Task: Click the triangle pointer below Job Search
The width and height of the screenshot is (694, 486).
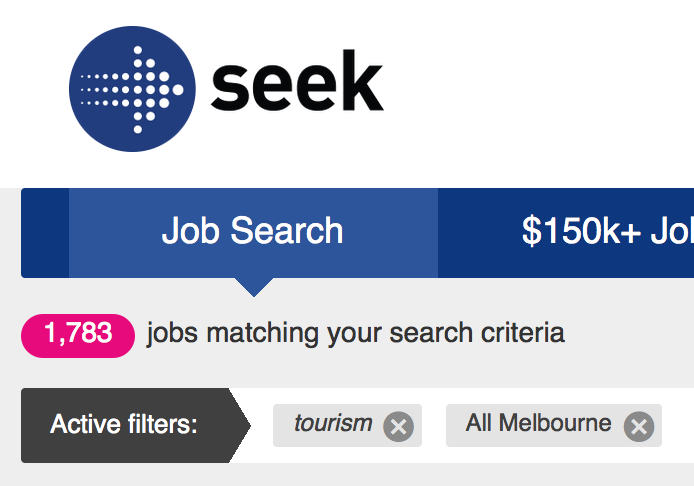Action: [x=253, y=287]
